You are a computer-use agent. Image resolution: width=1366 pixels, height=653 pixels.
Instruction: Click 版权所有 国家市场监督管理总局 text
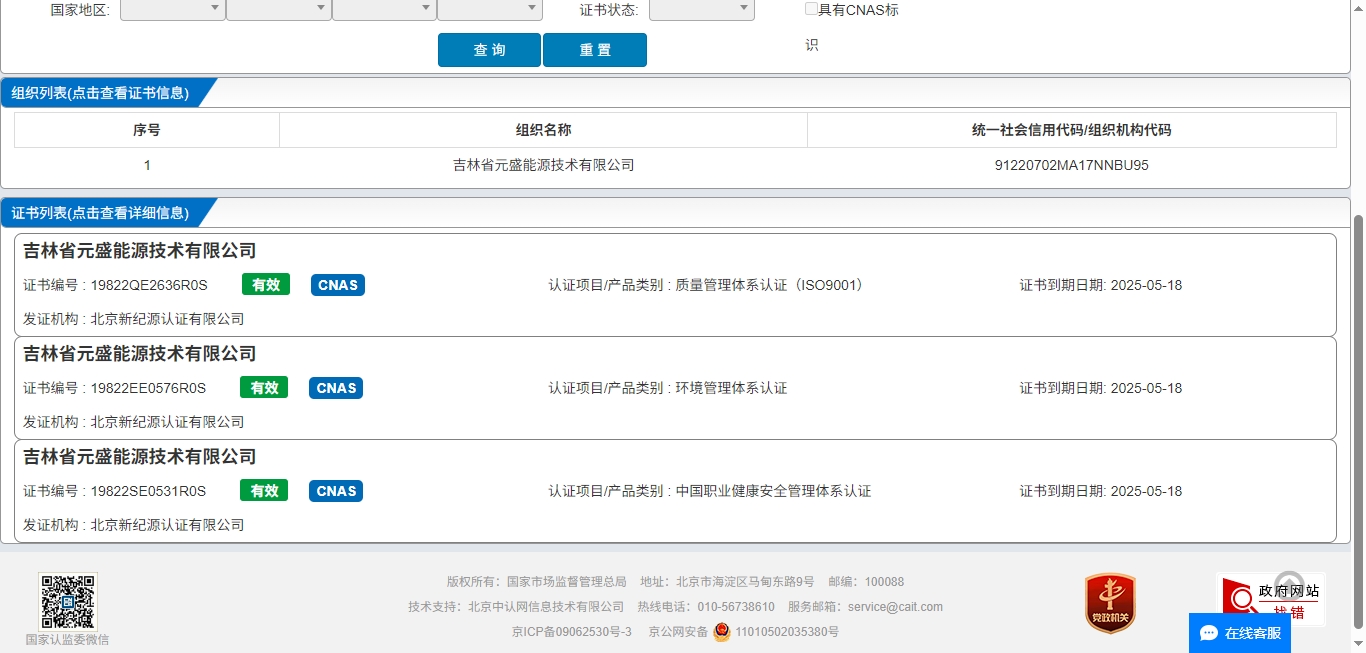click(537, 582)
